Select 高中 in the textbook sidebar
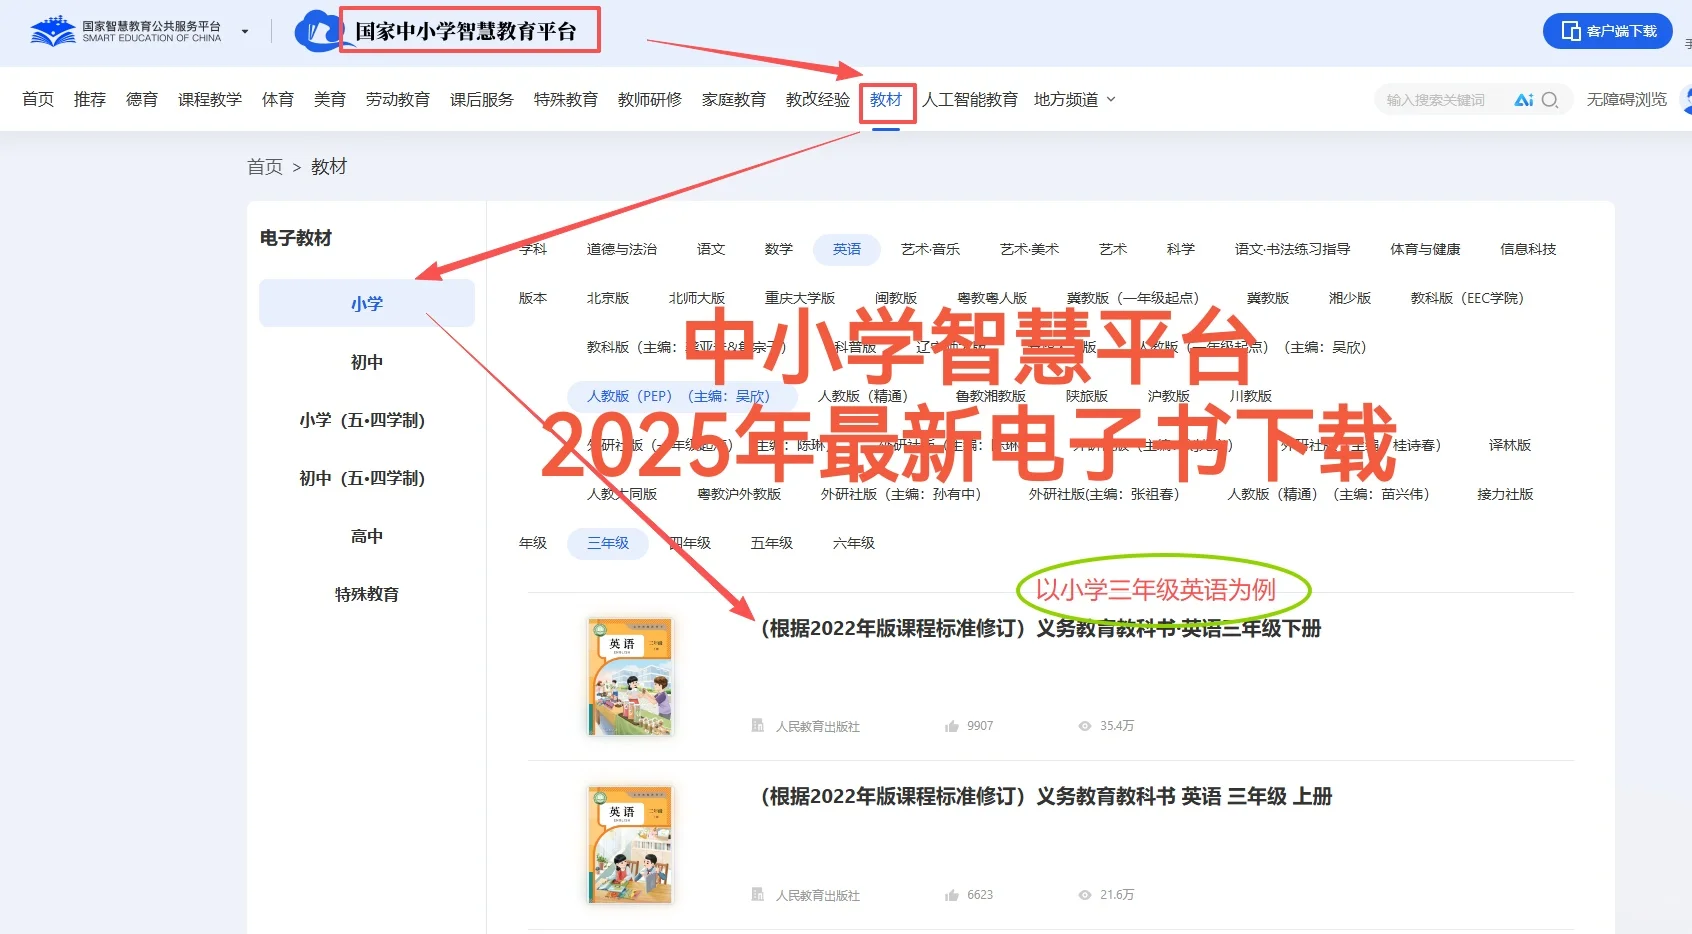The image size is (1692, 934). tap(367, 536)
